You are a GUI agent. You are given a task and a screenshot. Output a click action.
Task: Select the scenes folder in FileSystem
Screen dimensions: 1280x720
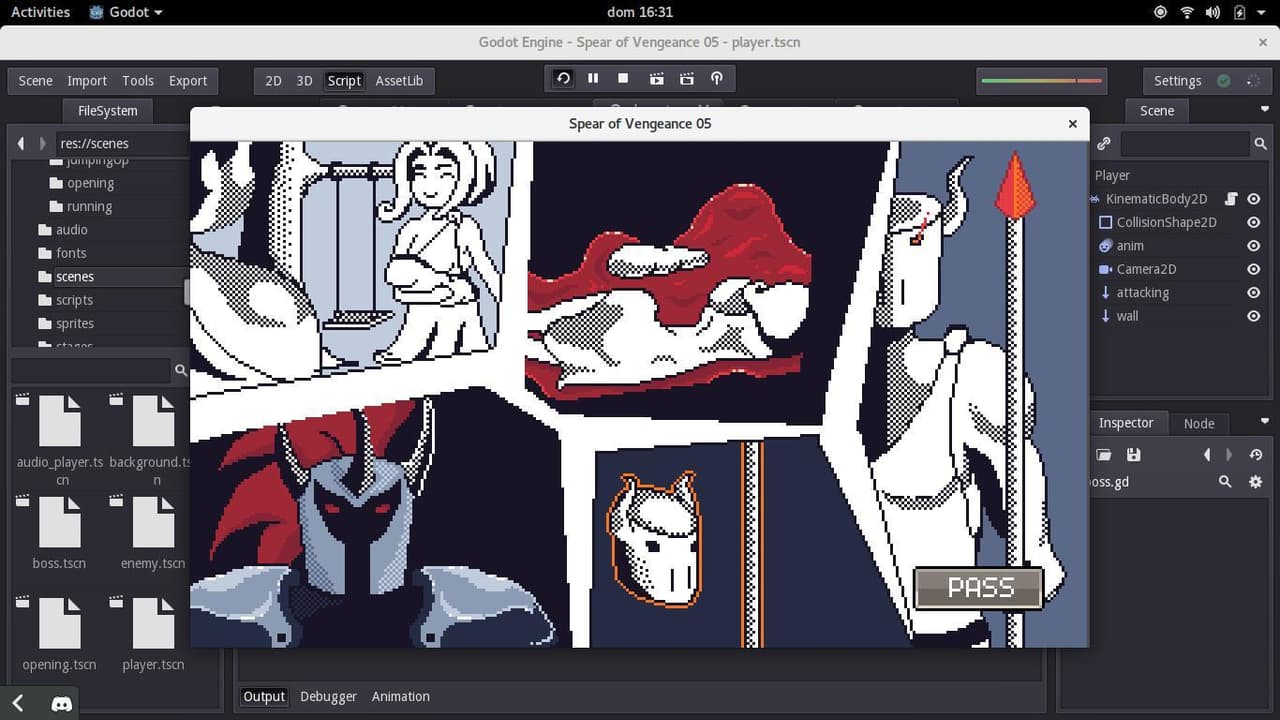[x=75, y=276]
